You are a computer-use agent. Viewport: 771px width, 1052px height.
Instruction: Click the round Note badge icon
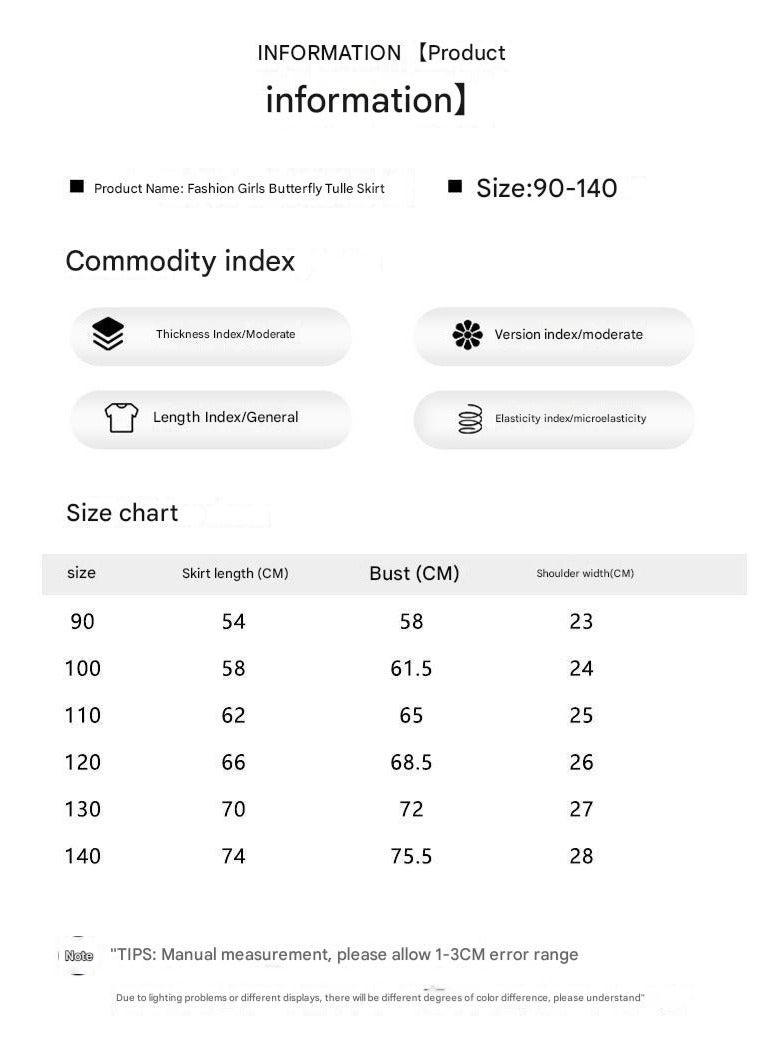click(x=79, y=956)
